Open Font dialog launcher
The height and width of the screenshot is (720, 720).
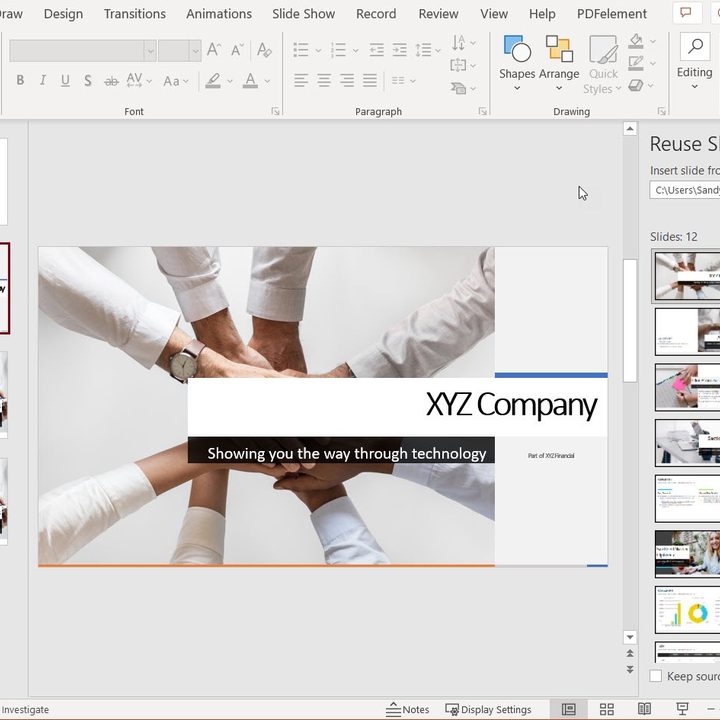tap(275, 111)
